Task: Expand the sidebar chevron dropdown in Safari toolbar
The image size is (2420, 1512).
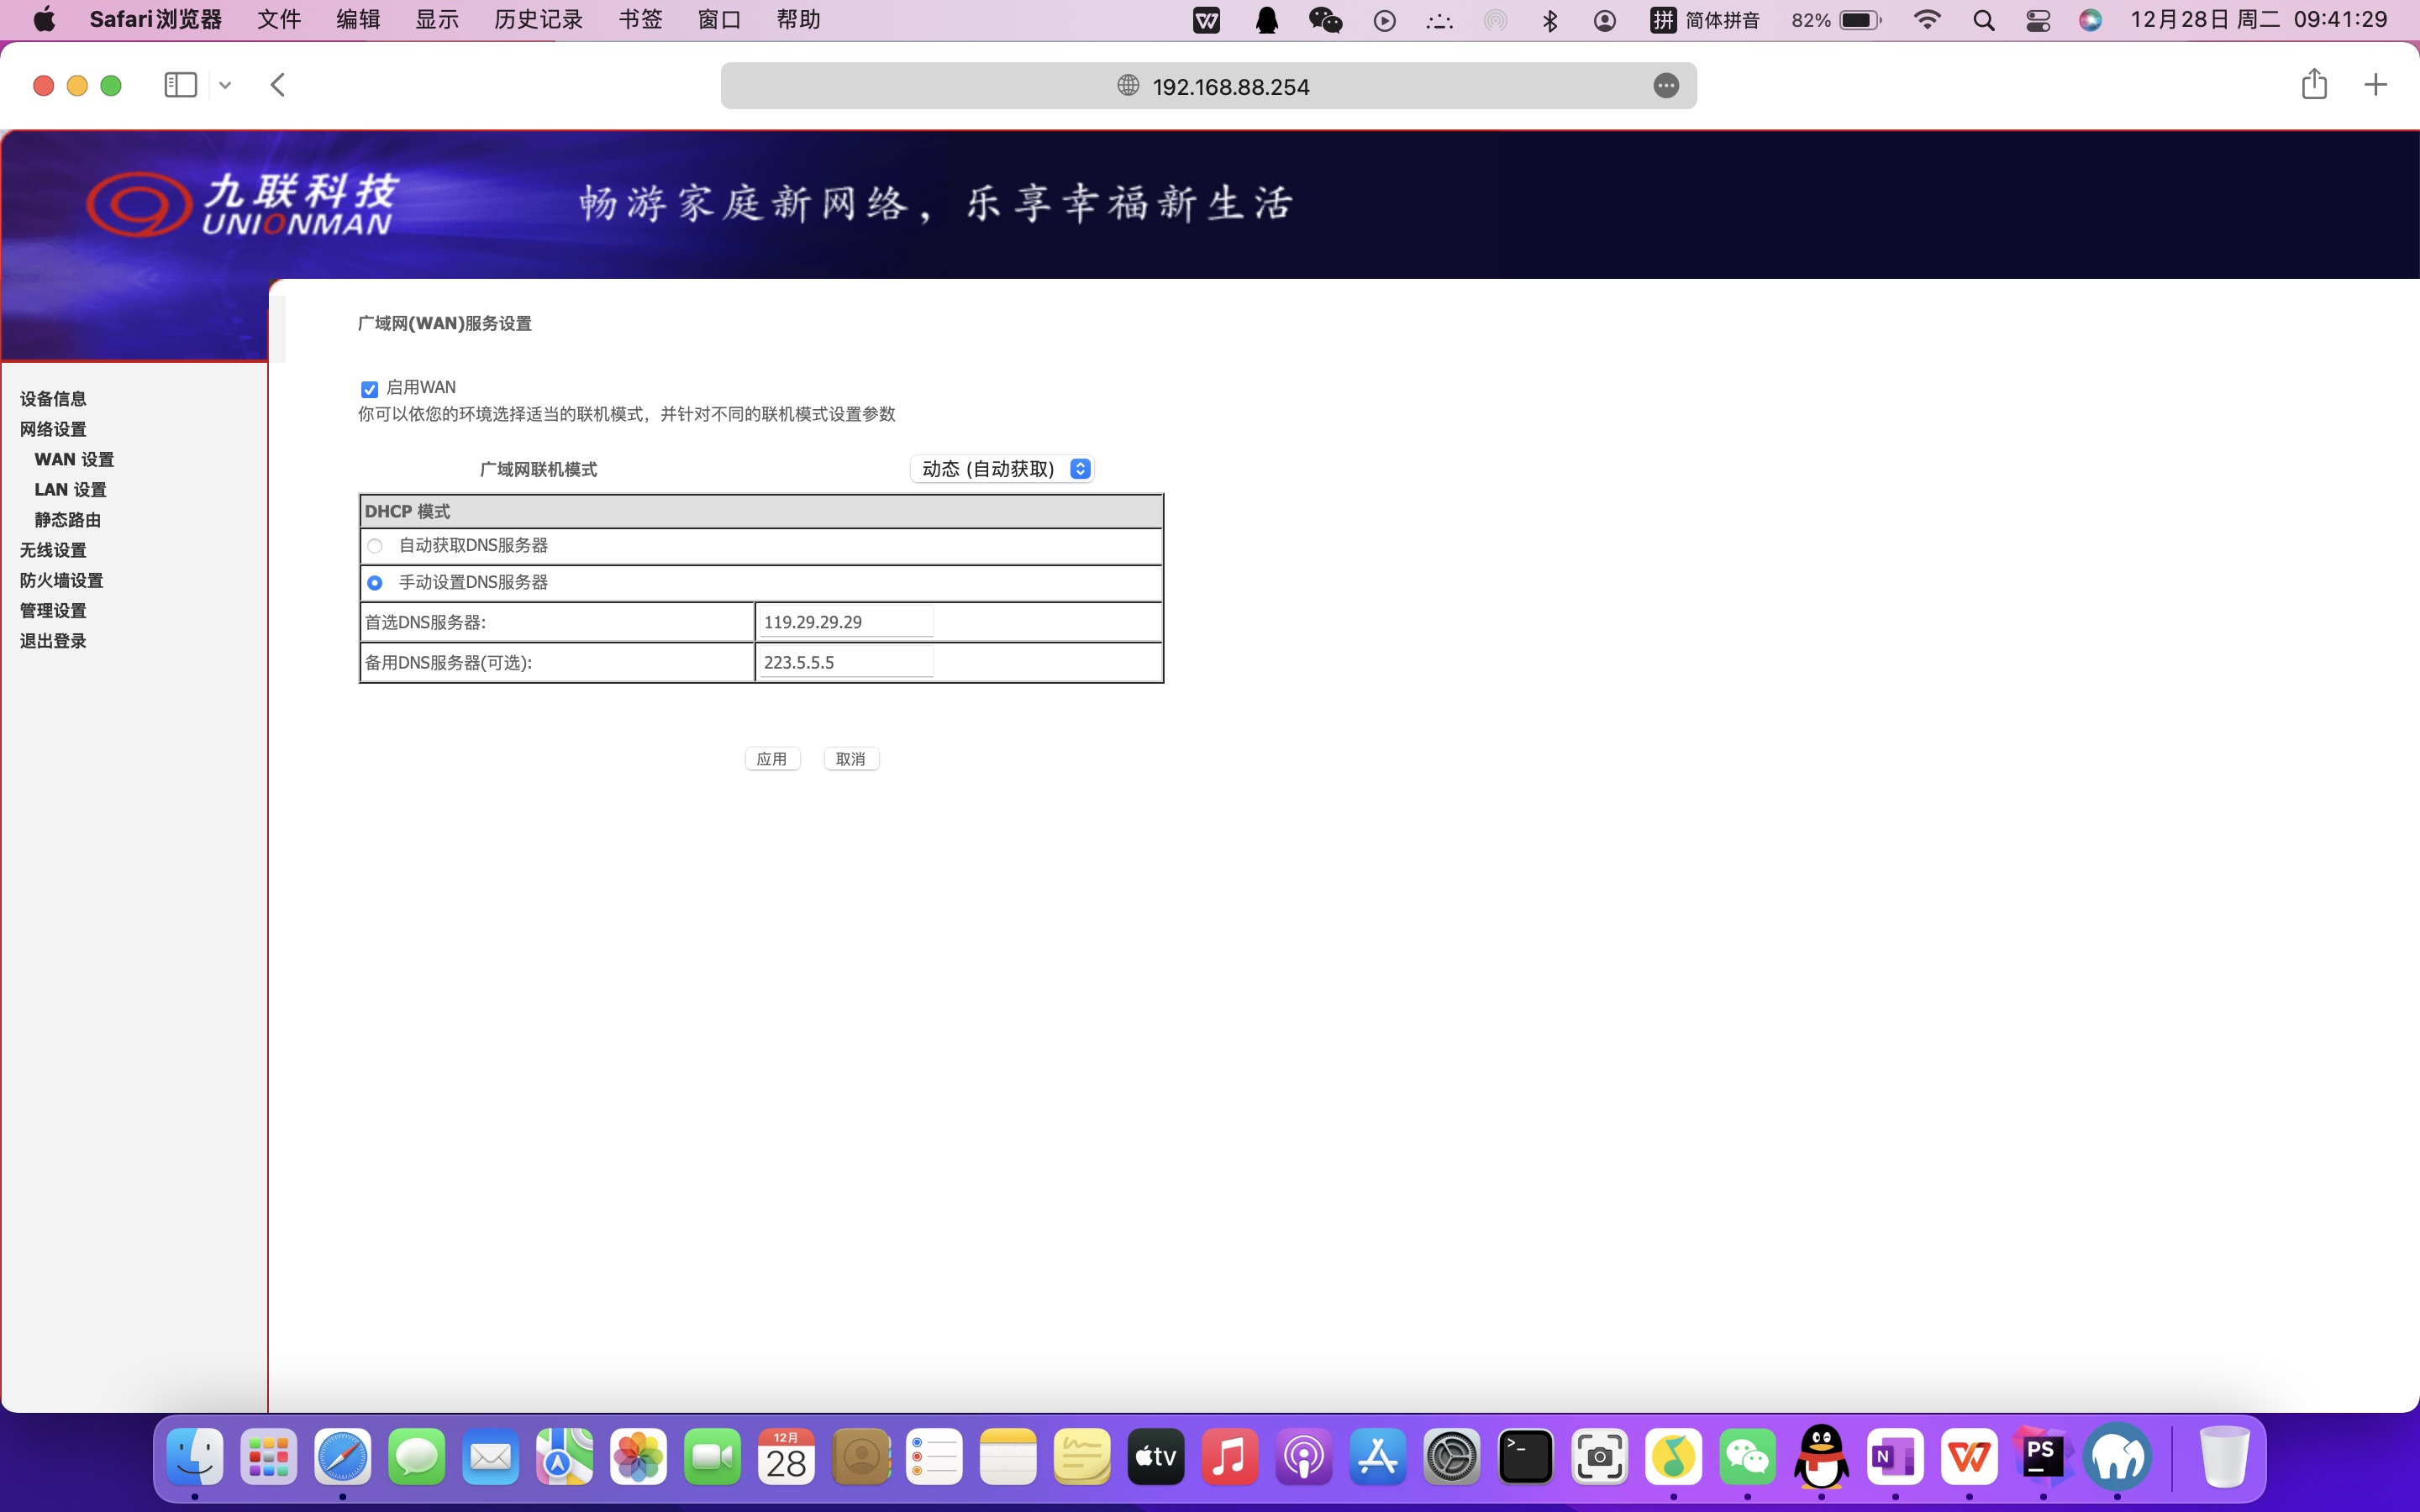Action: (x=225, y=85)
